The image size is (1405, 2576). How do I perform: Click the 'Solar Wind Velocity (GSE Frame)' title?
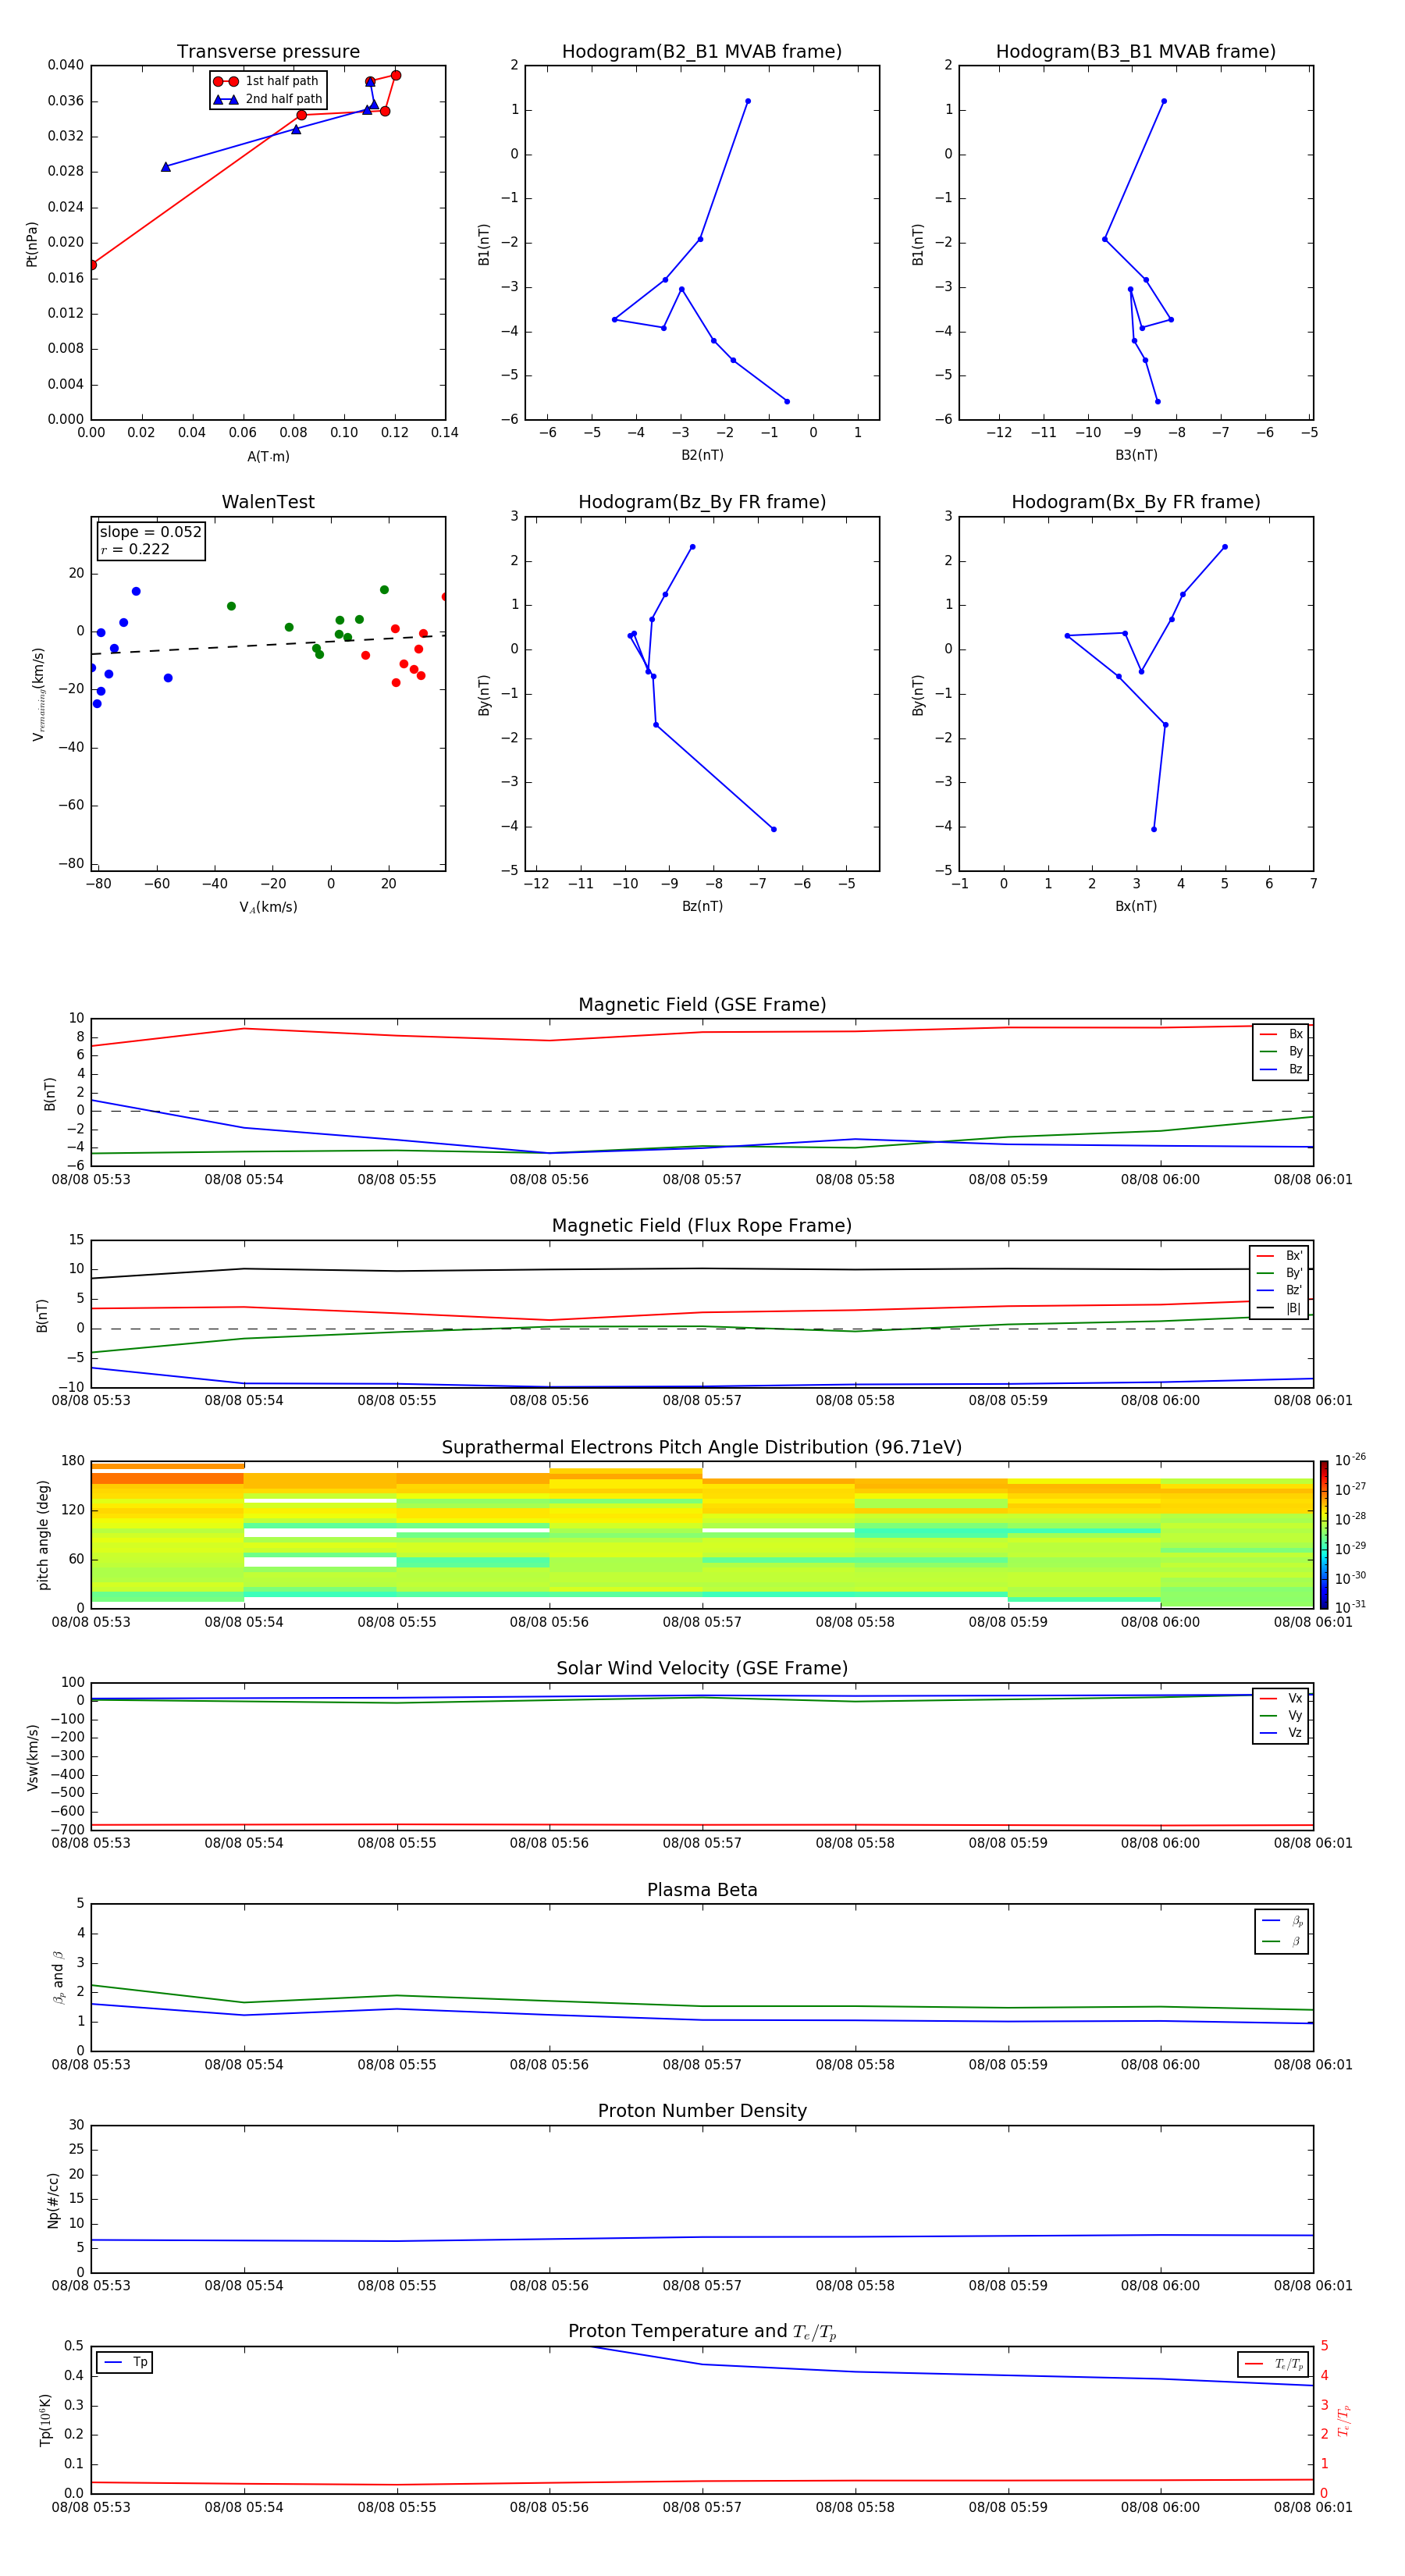[x=702, y=1669]
